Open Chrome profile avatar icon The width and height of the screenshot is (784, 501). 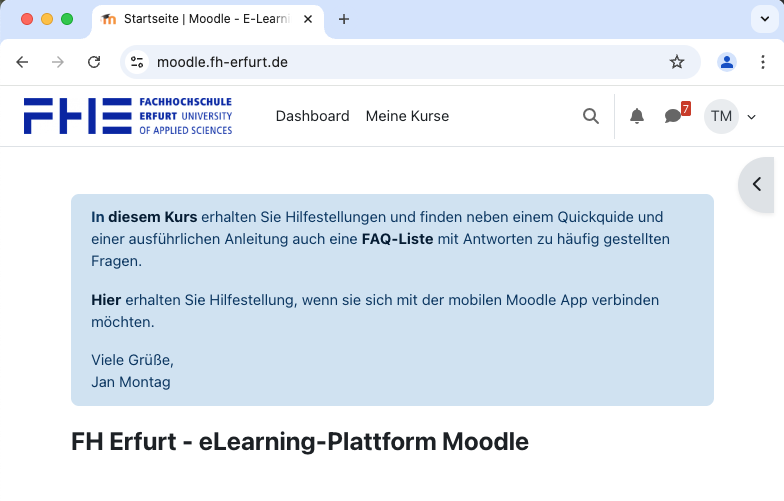727,62
